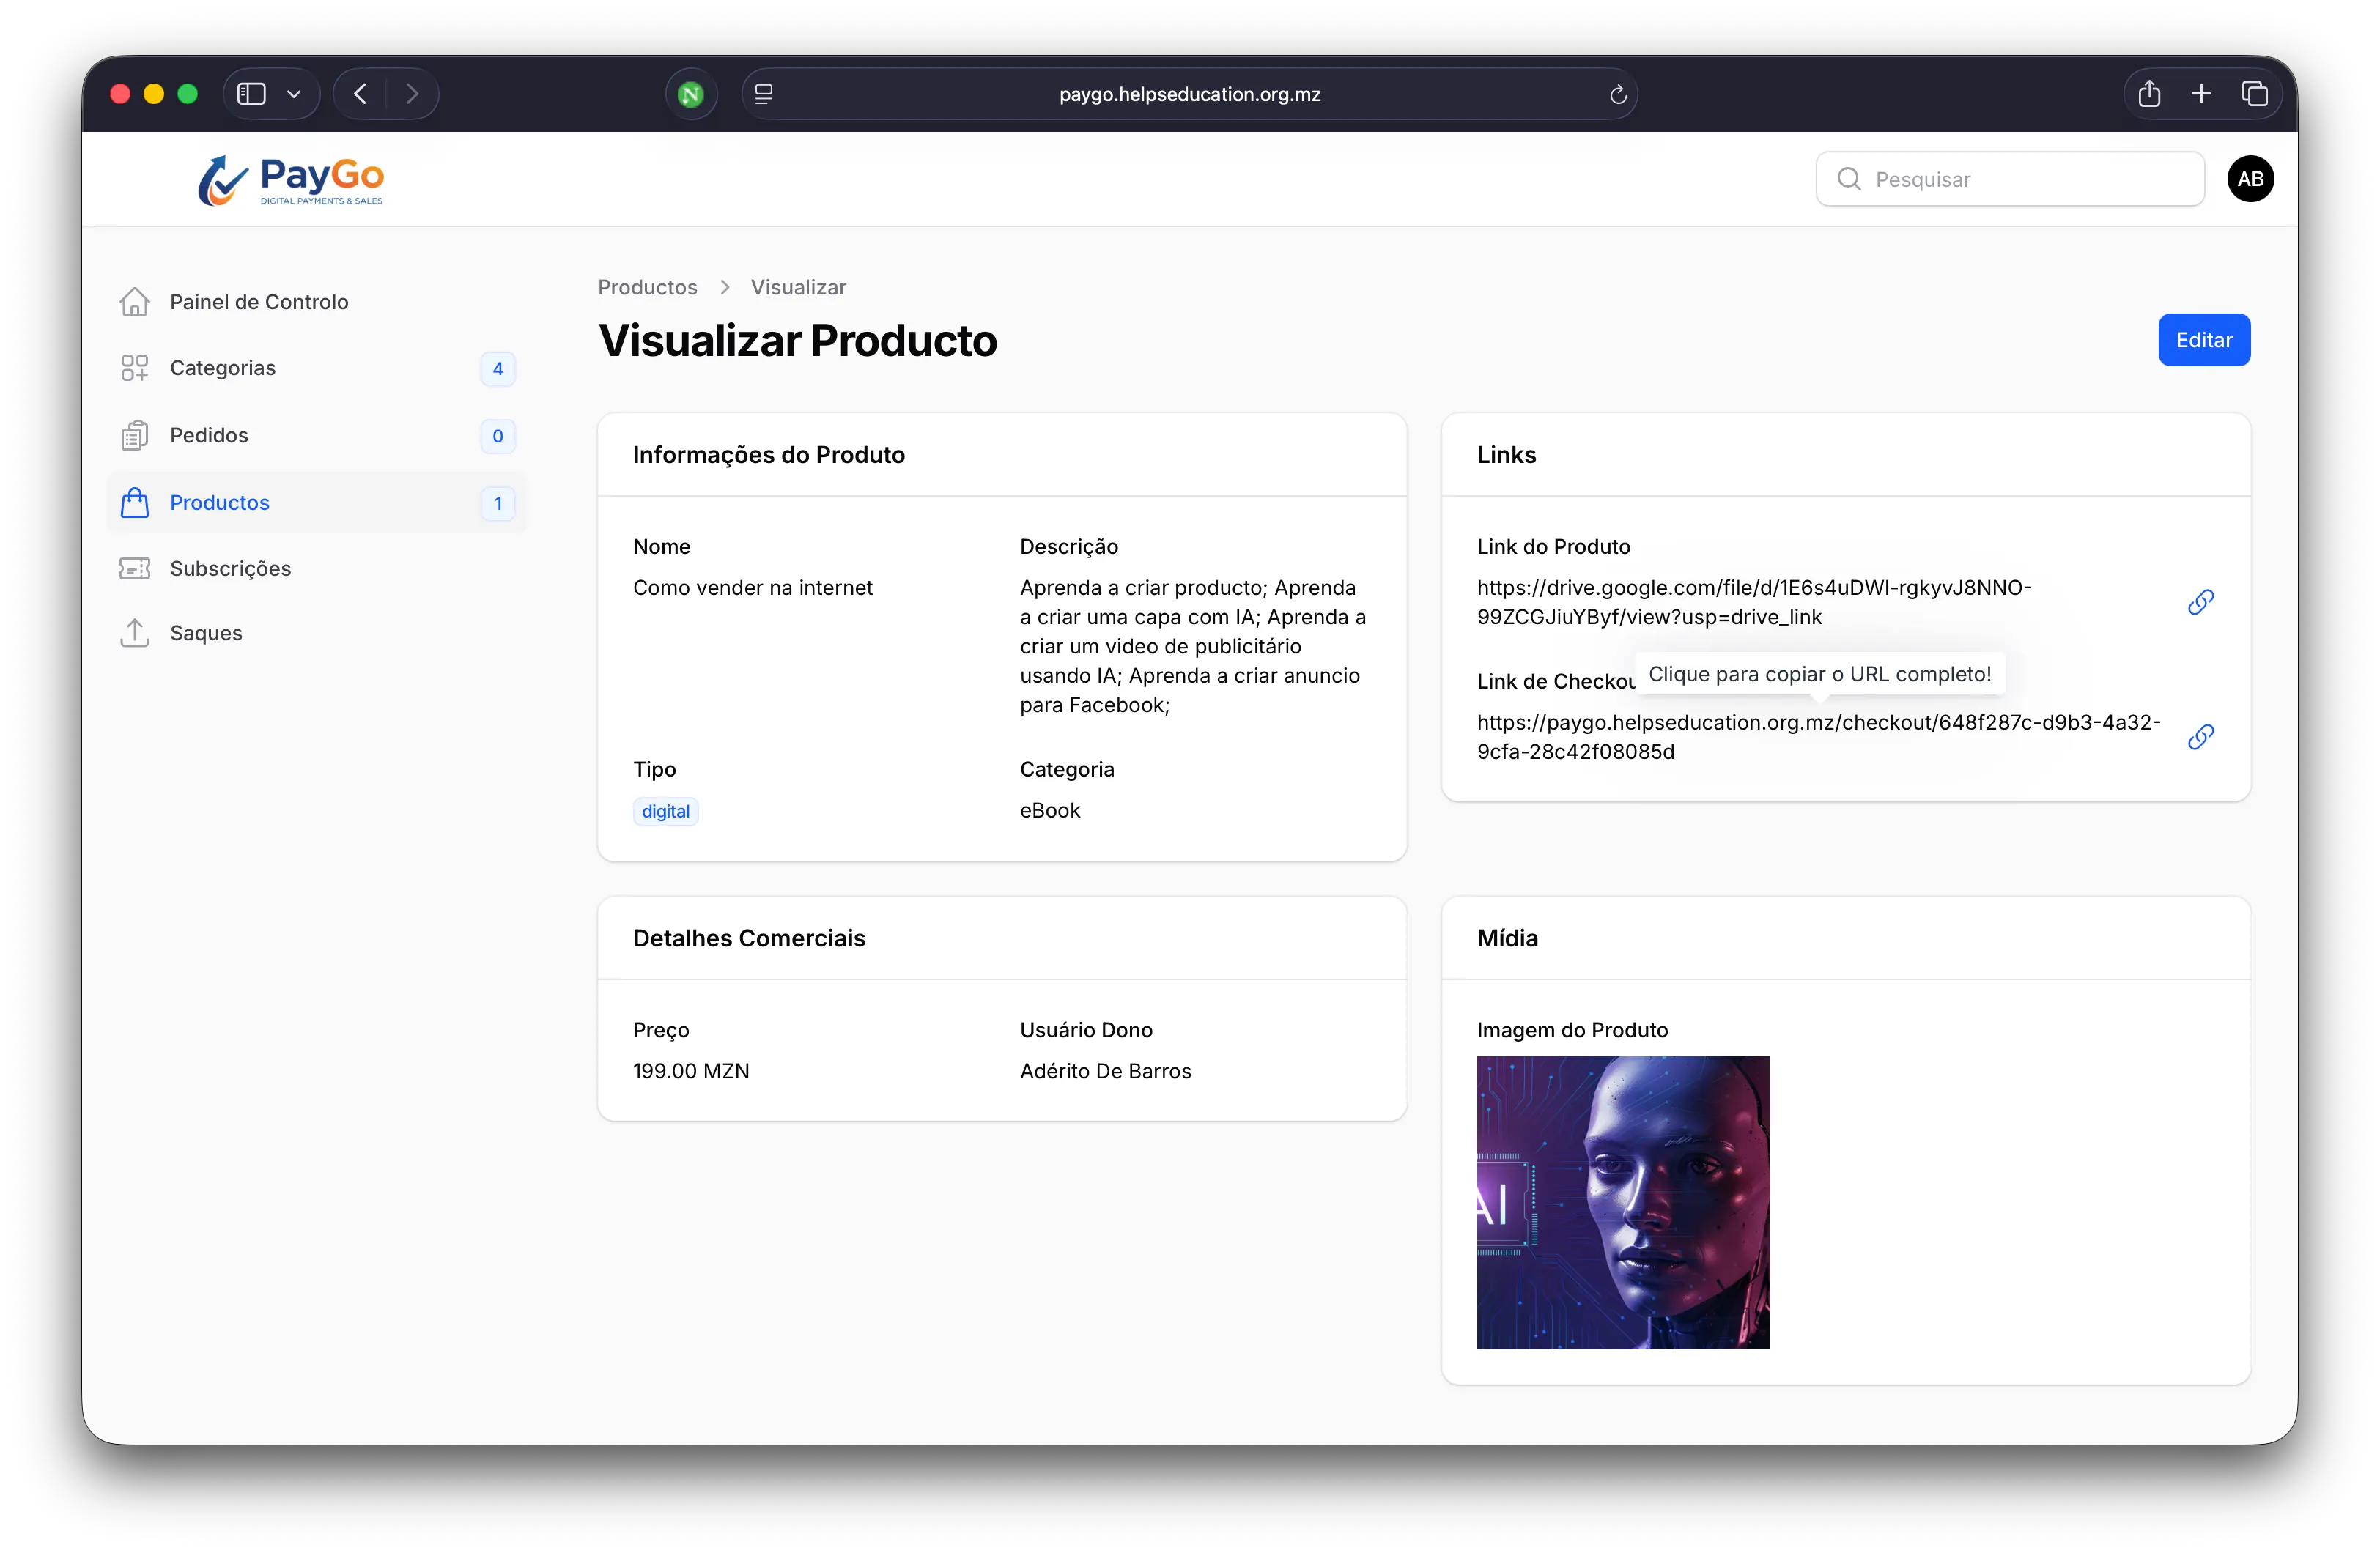The width and height of the screenshot is (2380, 1553).
Task: Expand the sidebar dropdown chevron
Action: (294, 94)
